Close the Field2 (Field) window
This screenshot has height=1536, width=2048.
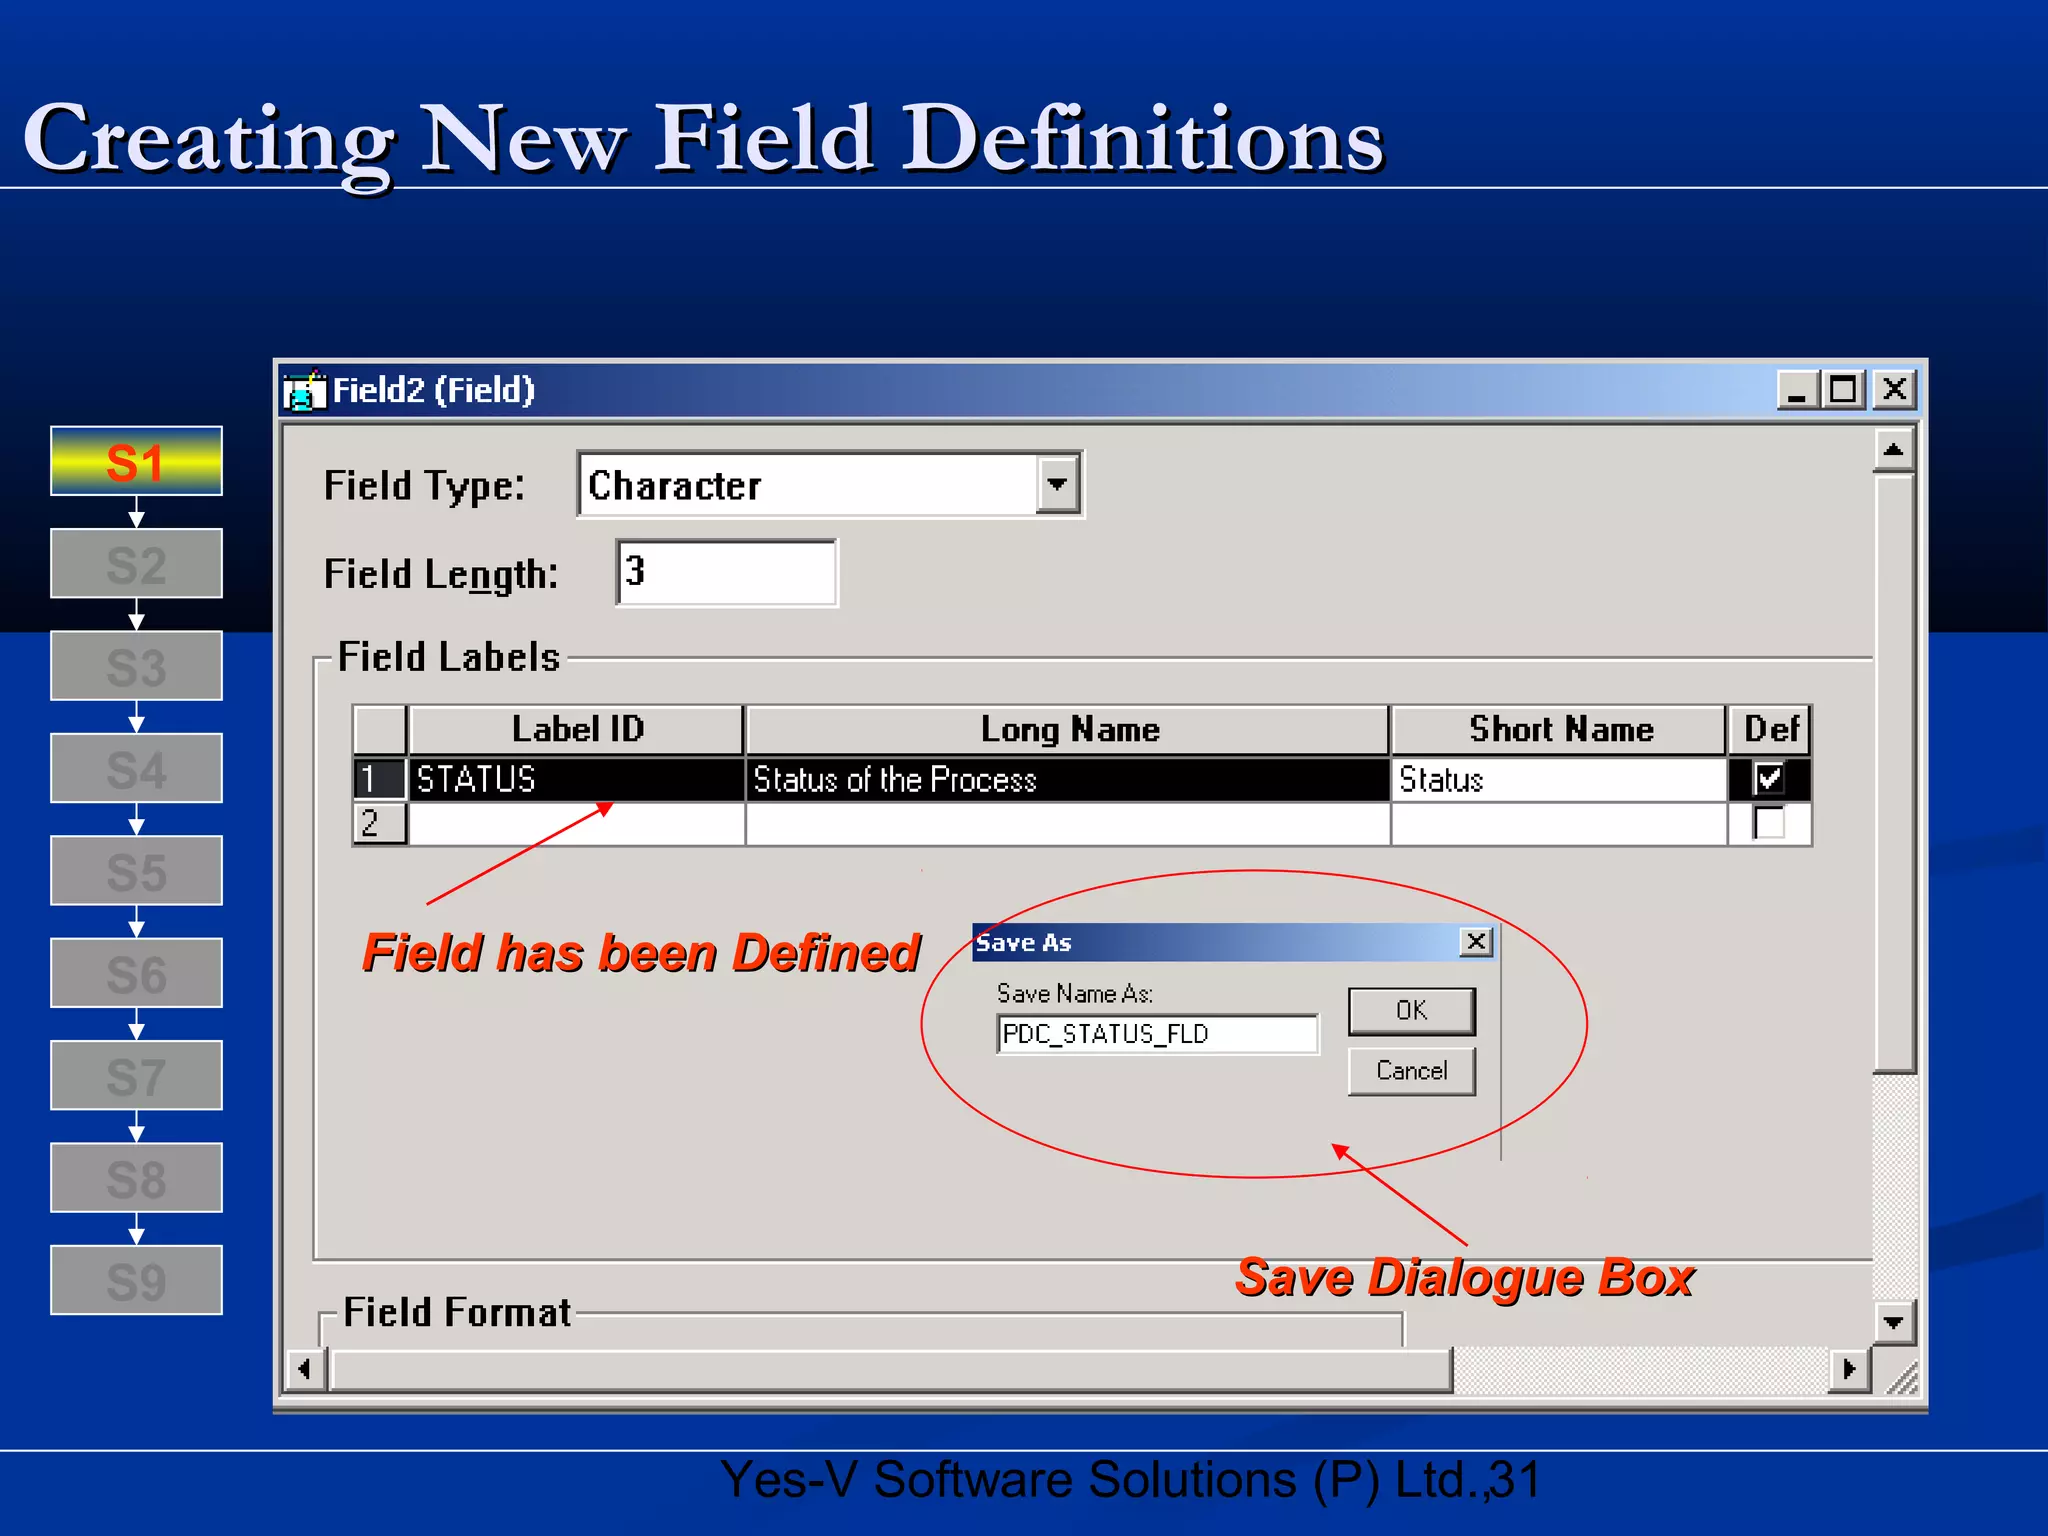[x=1894, y=390]
